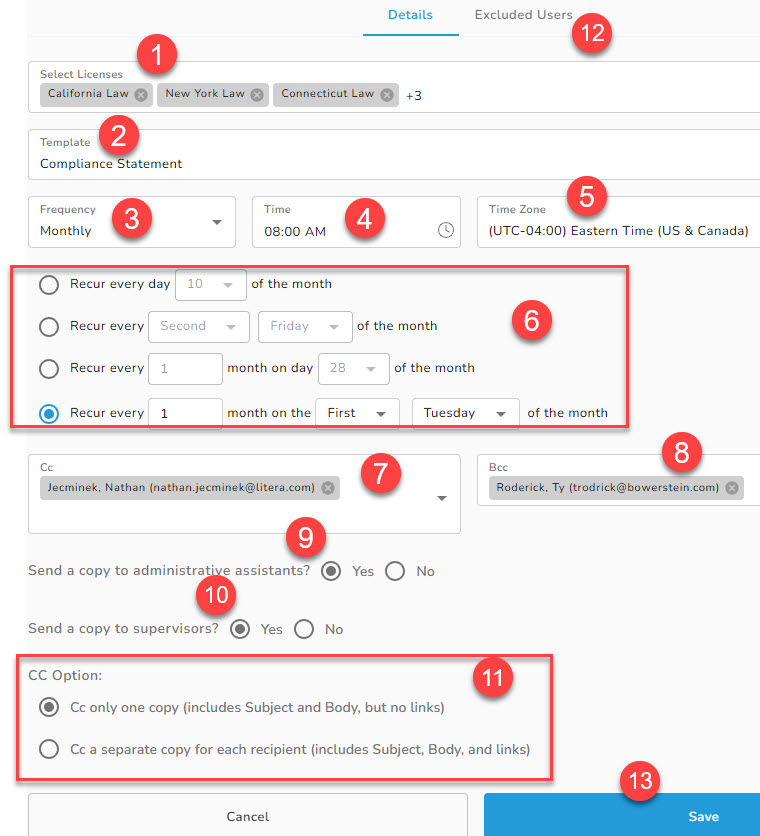Show the +3 additional licenses
This screenshot has height=836, width=760.
[x=414, y=96]
